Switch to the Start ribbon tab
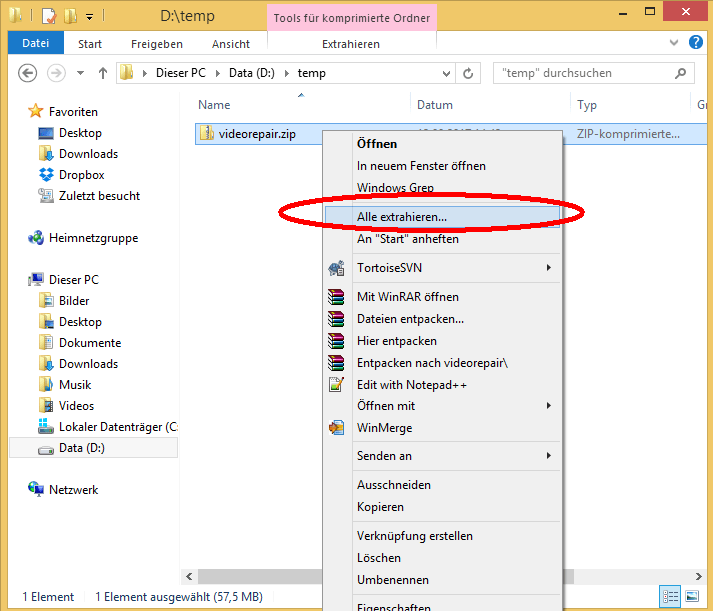Viewport: 713px width, 611px height. 90,44
